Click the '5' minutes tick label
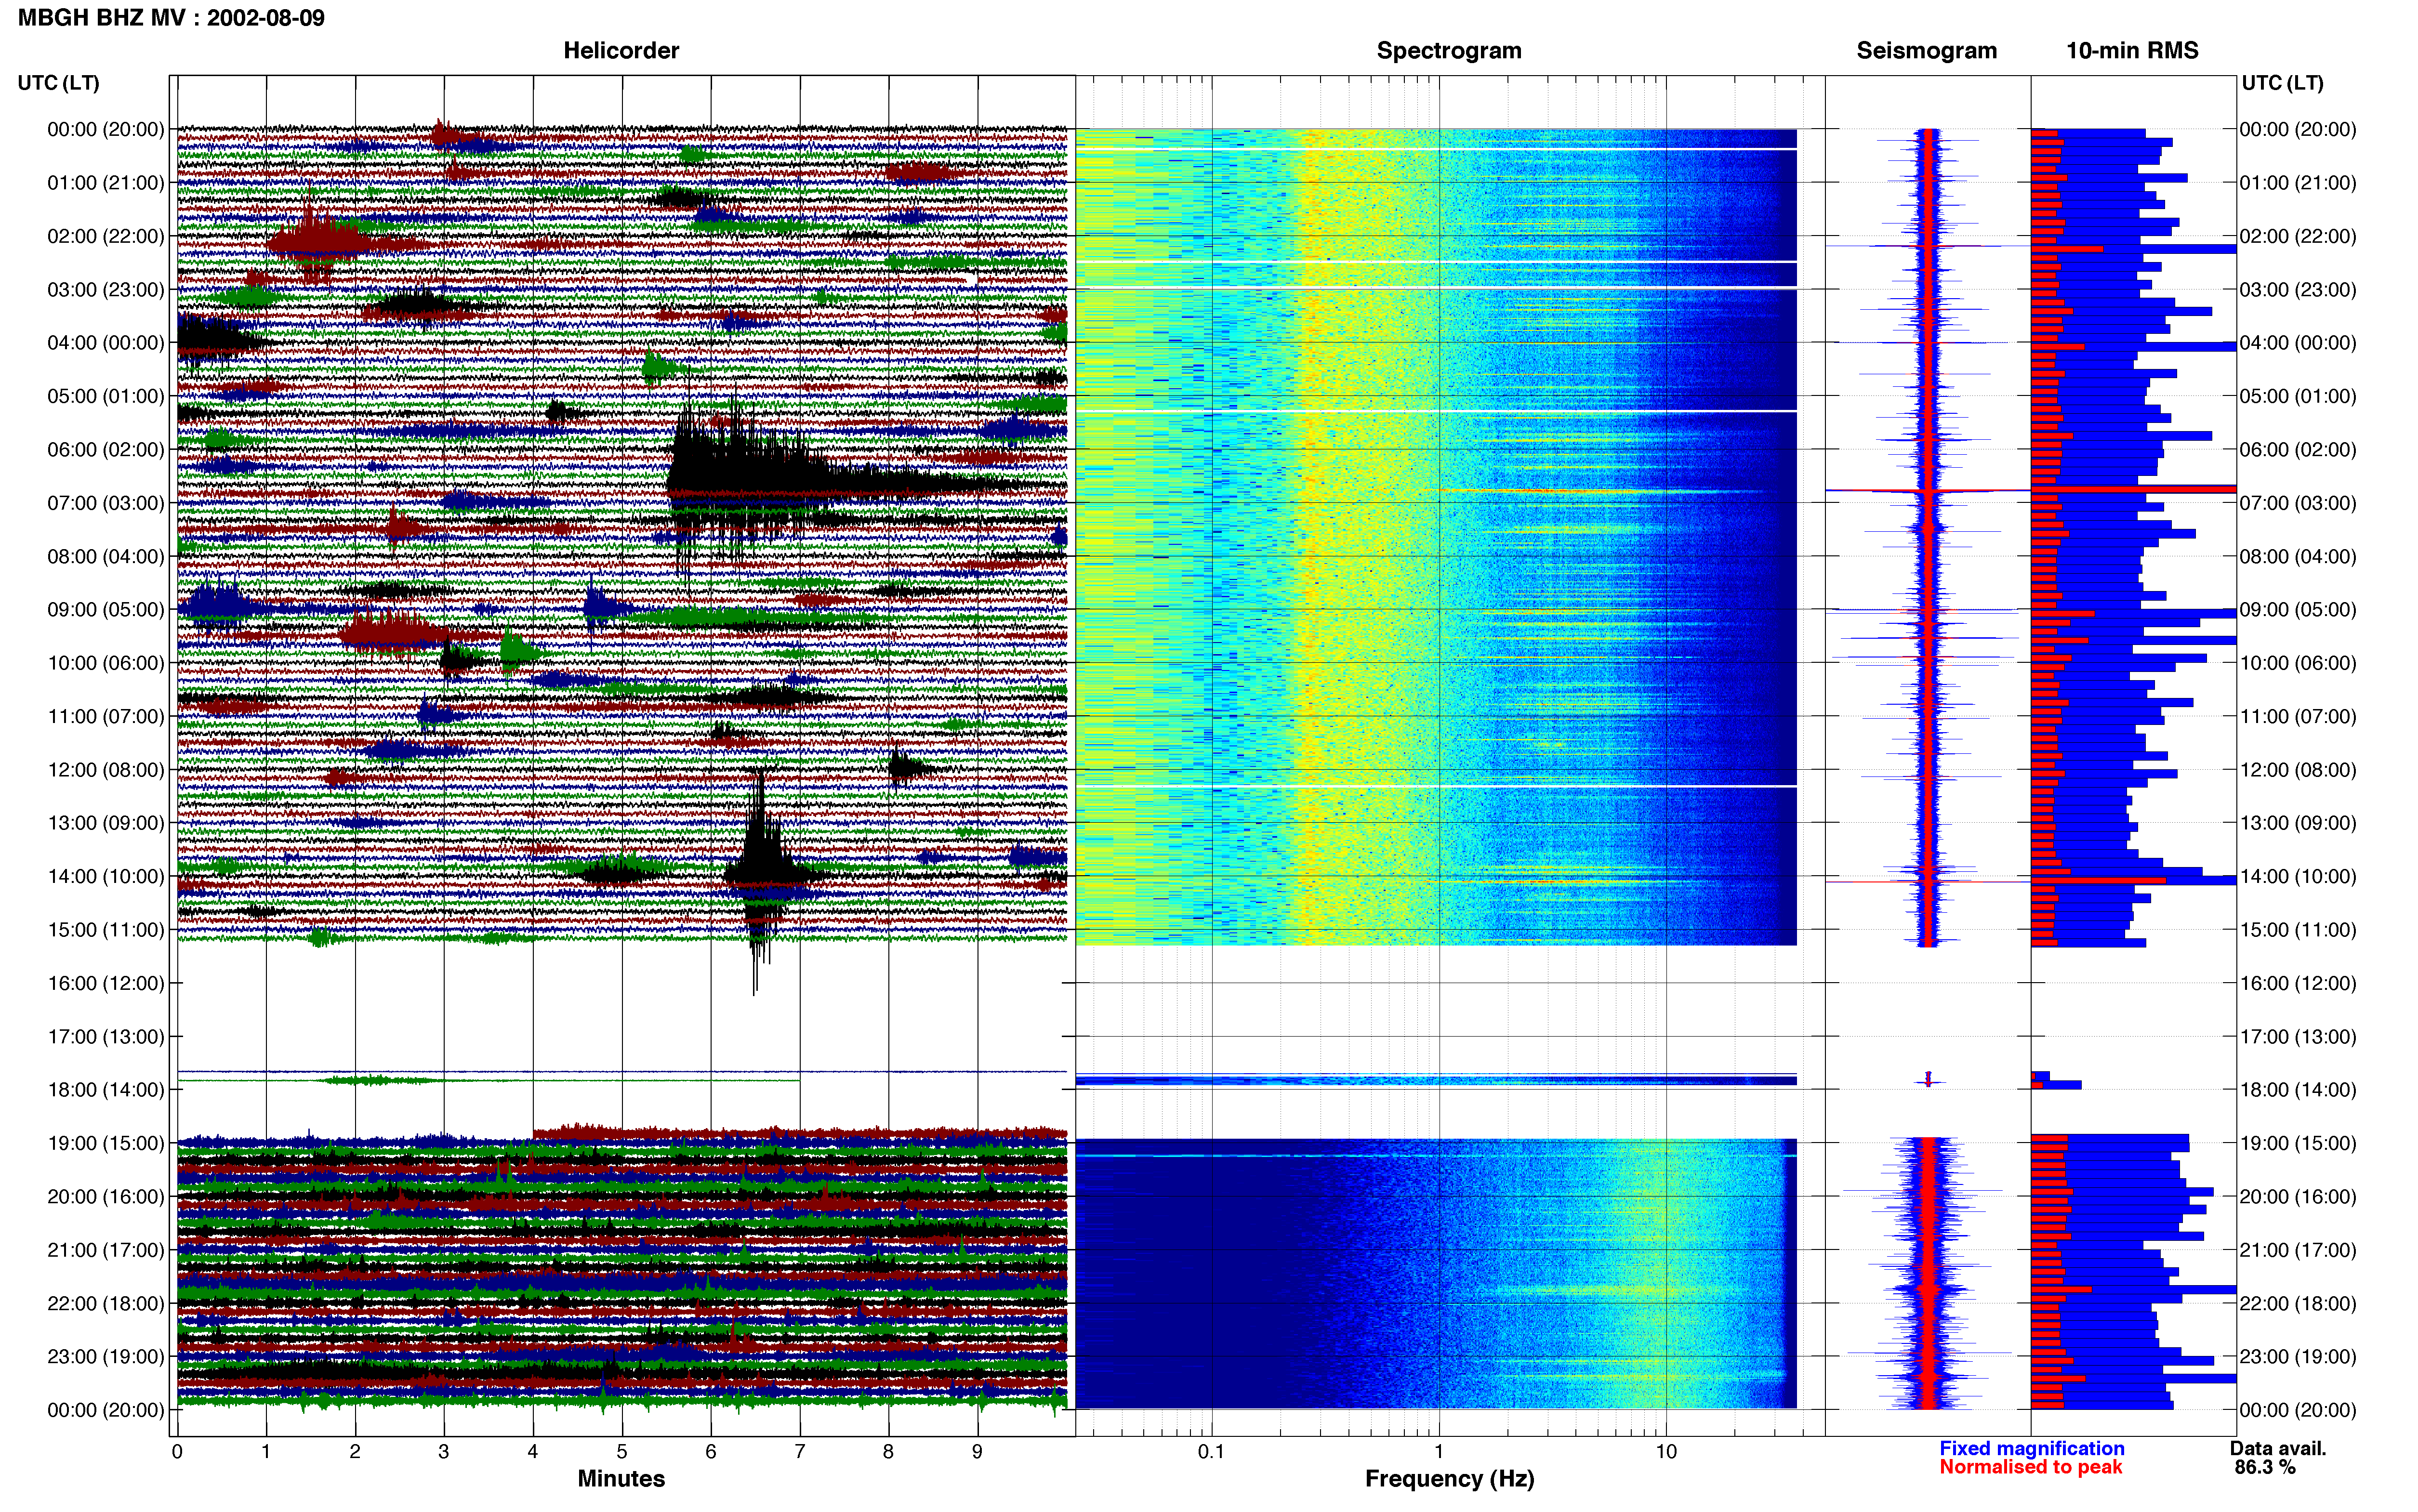This screenshot has height=1512, width=2418. pos(622,1451)
